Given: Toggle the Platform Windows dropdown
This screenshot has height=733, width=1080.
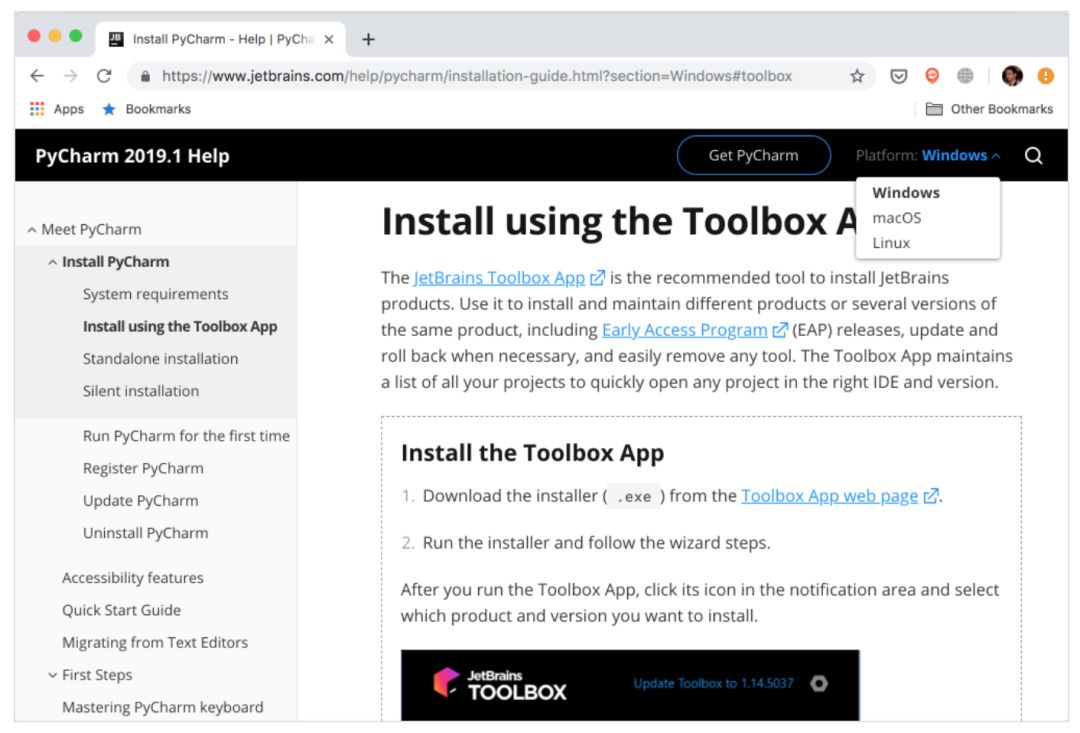Looking at the screenshot, I should (960, 156).
